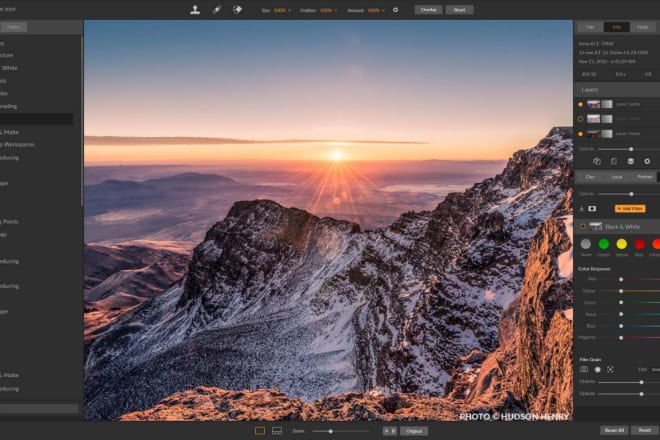
Task: Select the middle layer mask thumbnail
Action: click(x=607, y=119)
